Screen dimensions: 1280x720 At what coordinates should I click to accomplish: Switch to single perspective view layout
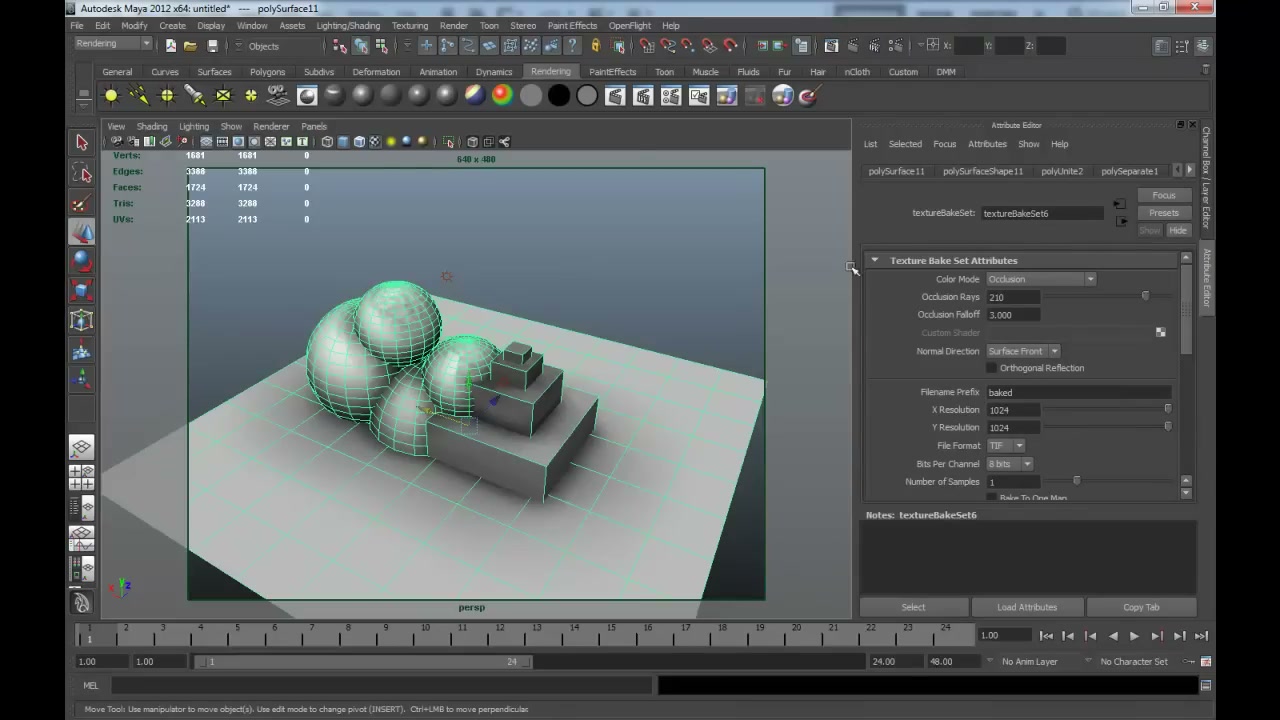click(x=82, y=447)
